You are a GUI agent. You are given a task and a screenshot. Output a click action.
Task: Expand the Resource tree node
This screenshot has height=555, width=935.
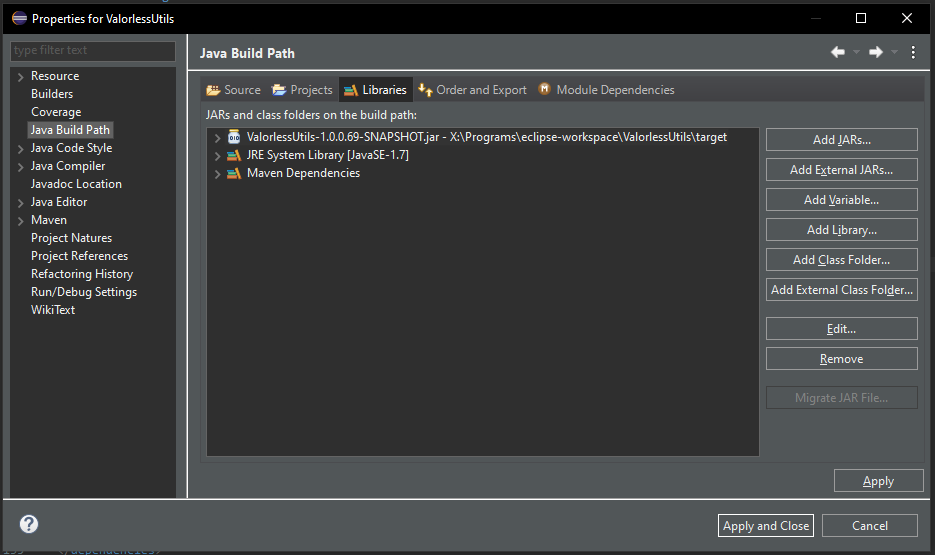21,77
